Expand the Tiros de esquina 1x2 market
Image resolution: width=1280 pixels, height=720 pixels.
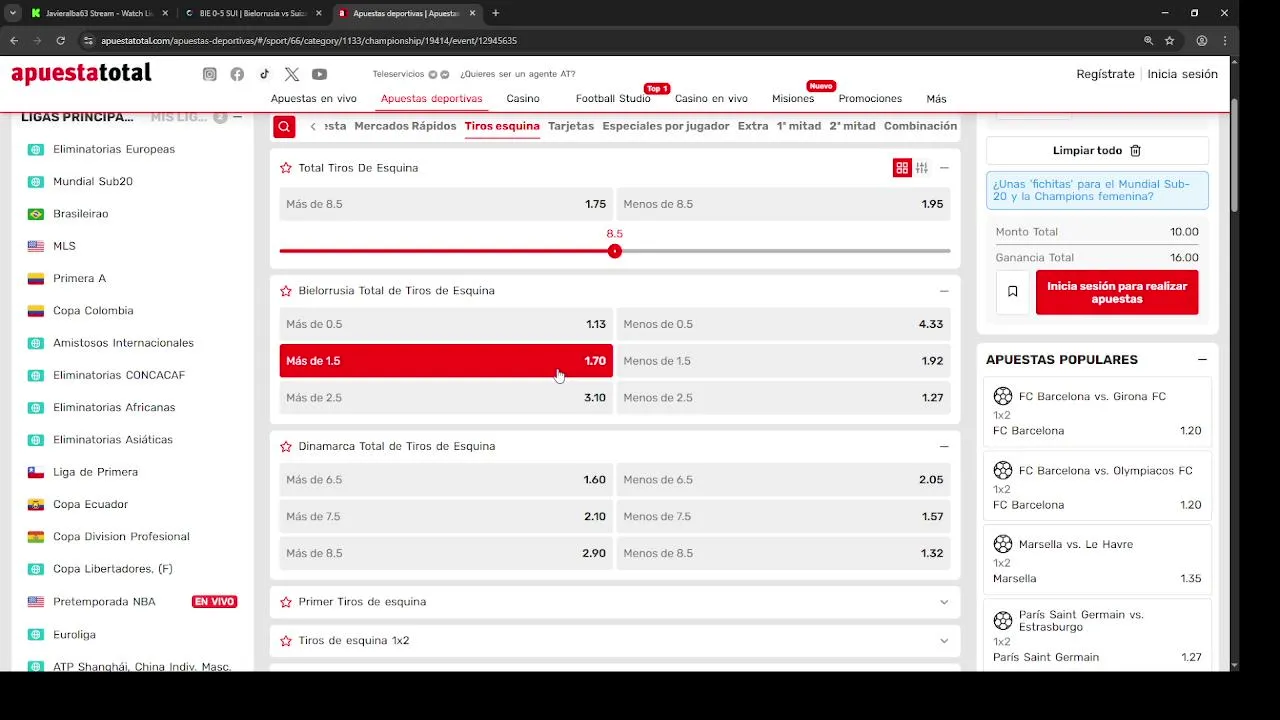pos(944,640)
